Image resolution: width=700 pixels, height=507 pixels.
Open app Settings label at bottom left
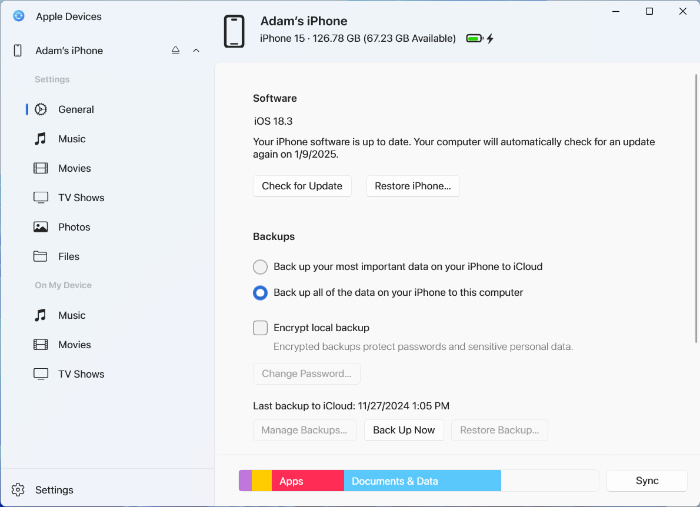(54, 490)
